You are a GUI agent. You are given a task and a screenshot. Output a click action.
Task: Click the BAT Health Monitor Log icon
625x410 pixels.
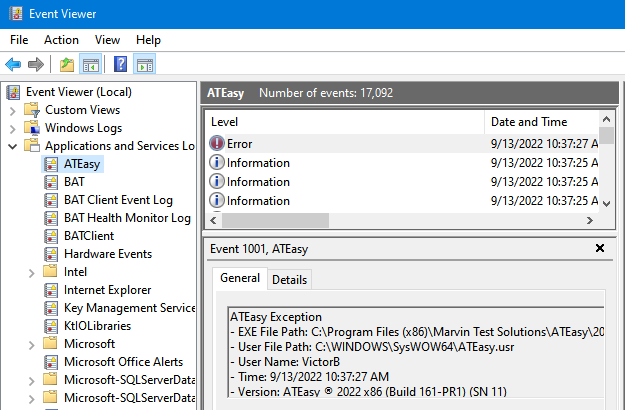pos(51,218)
